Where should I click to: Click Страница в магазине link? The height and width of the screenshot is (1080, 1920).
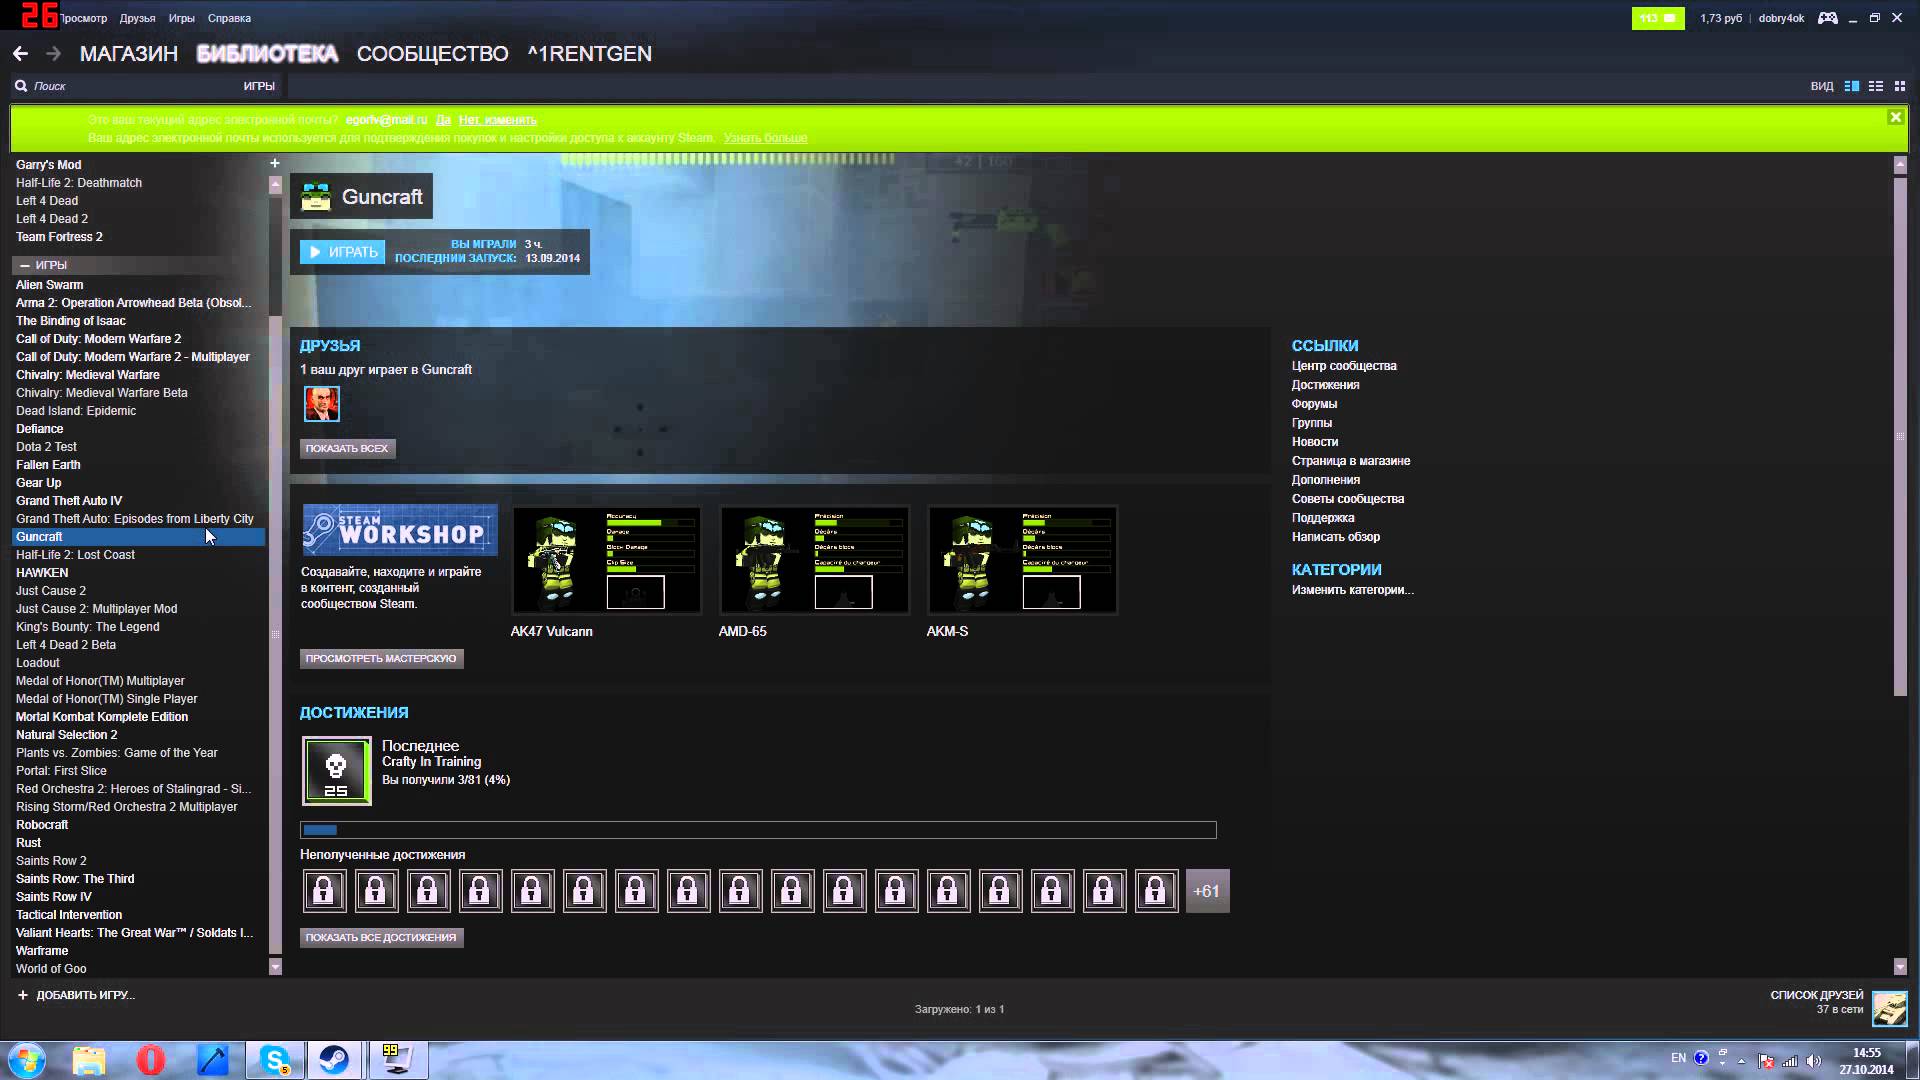click(1350, 460)
